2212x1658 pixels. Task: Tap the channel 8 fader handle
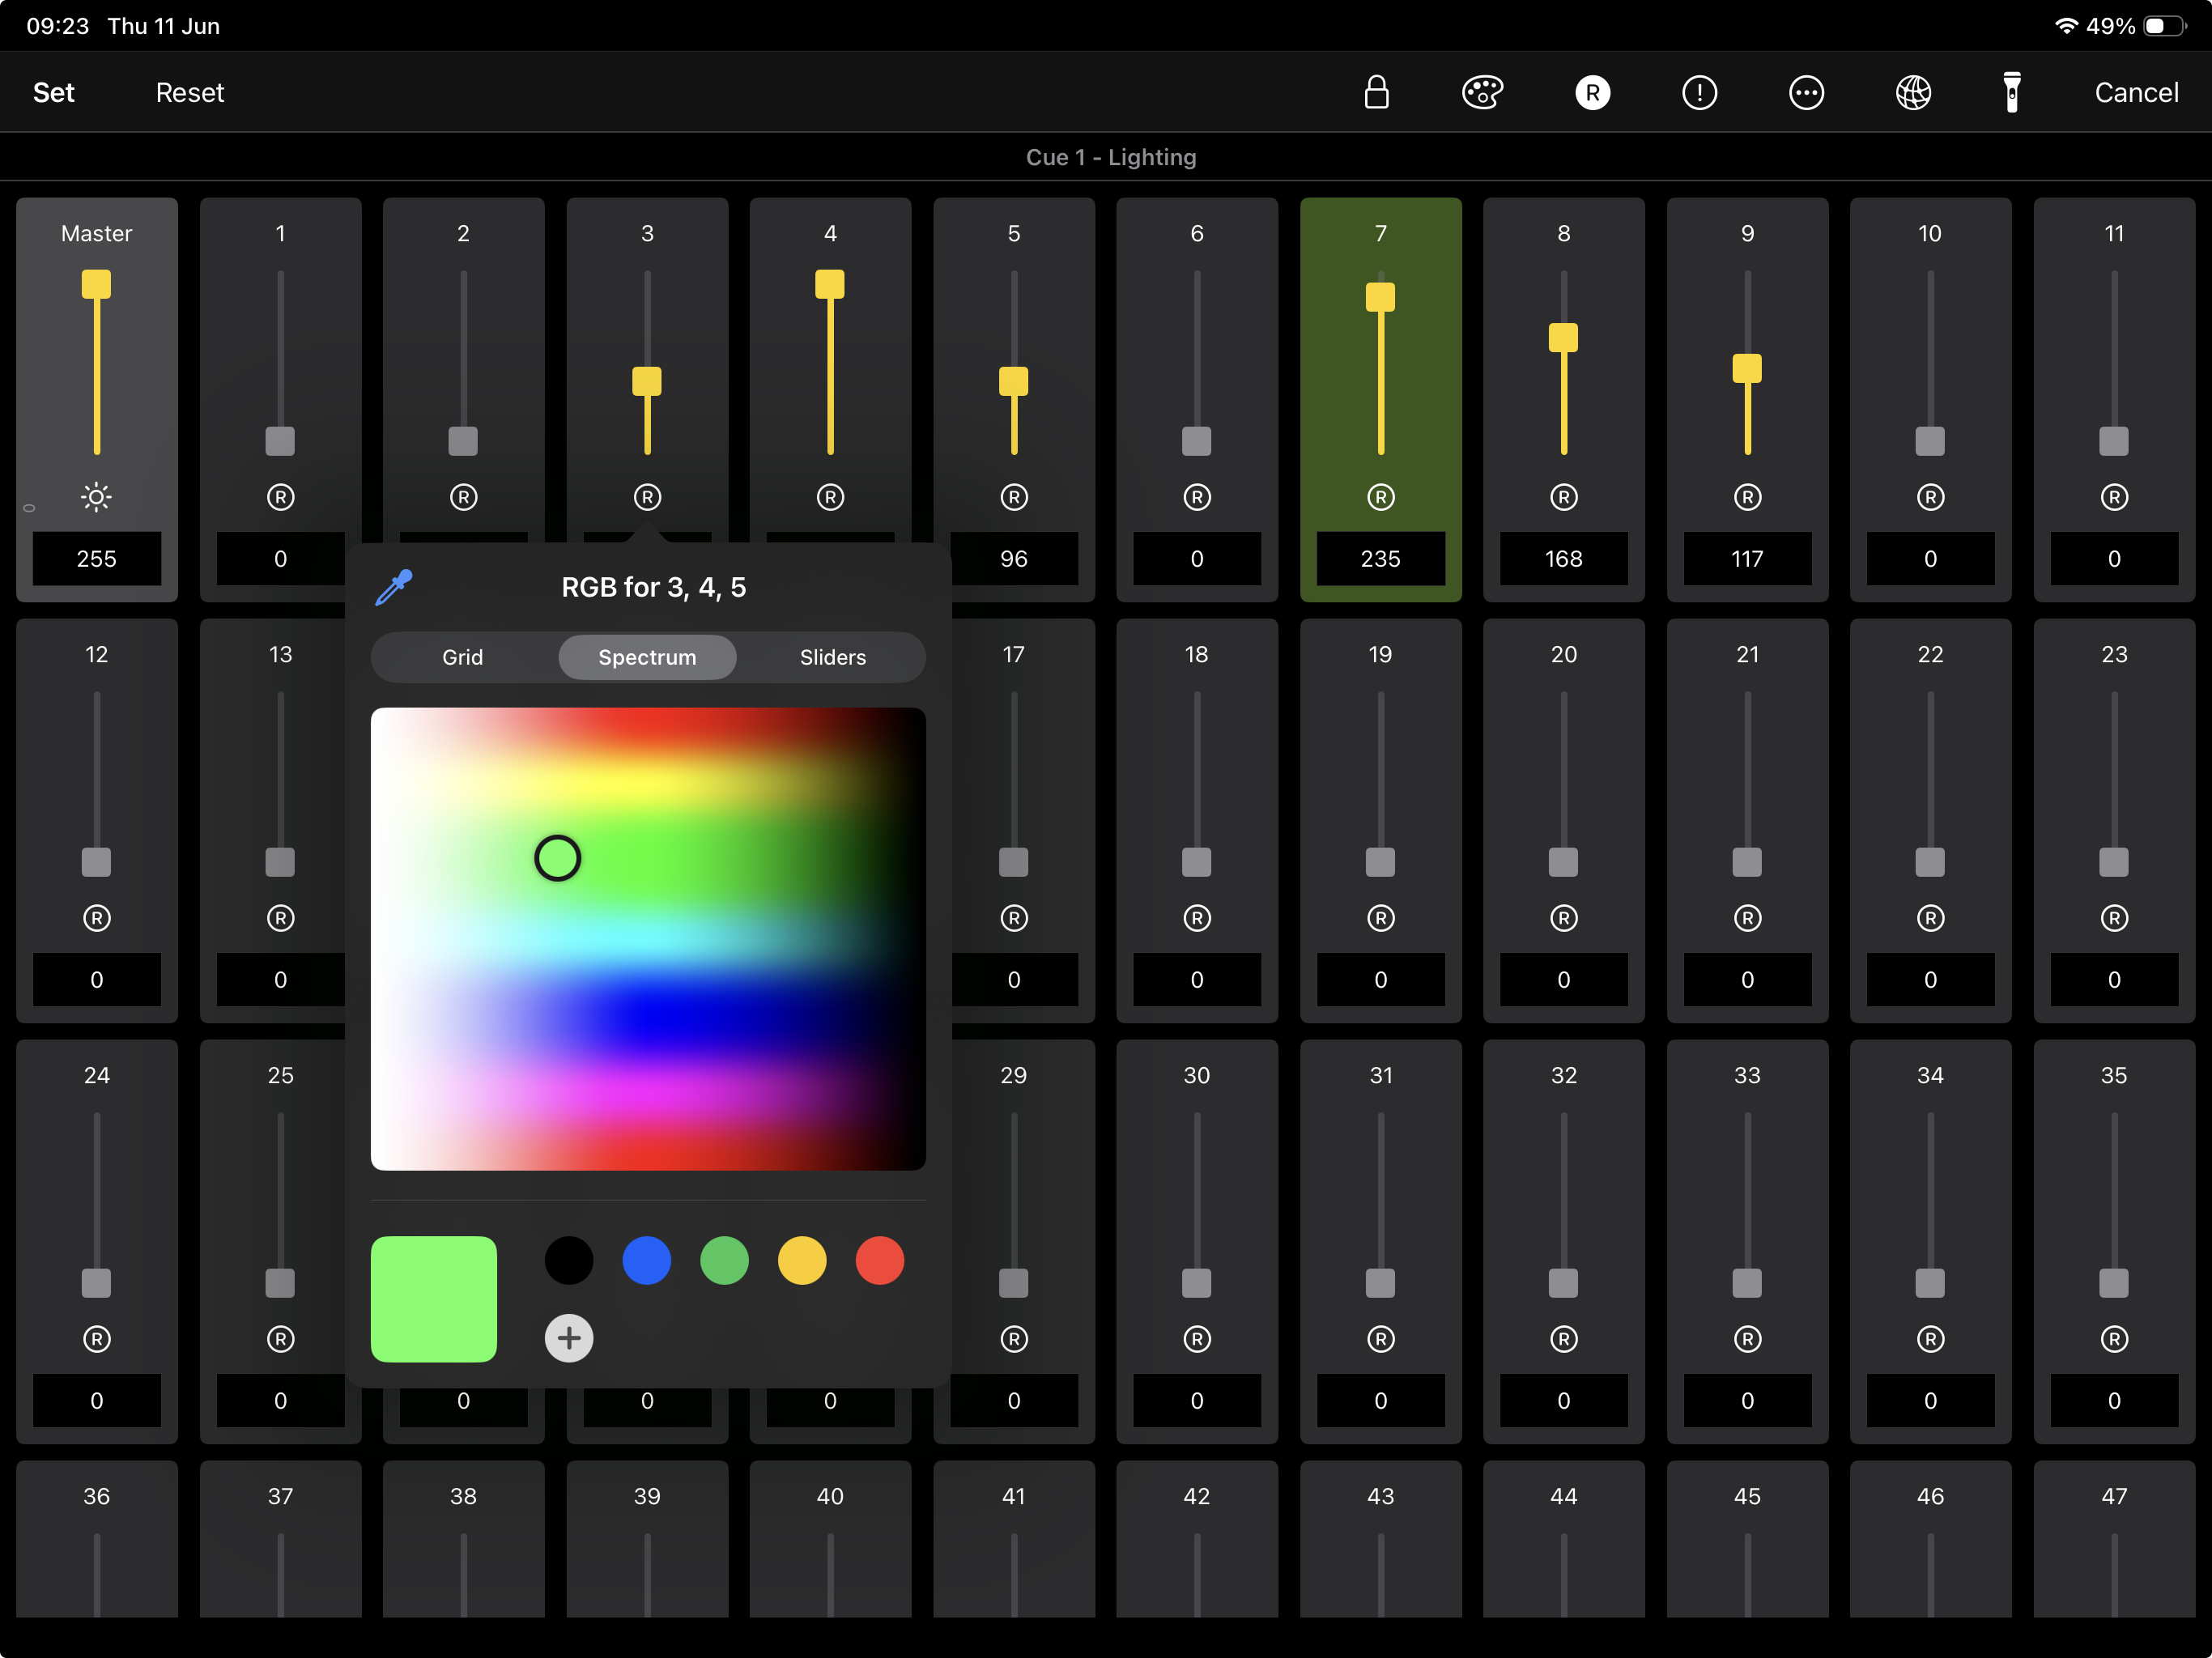click(x=1564, y=337)
